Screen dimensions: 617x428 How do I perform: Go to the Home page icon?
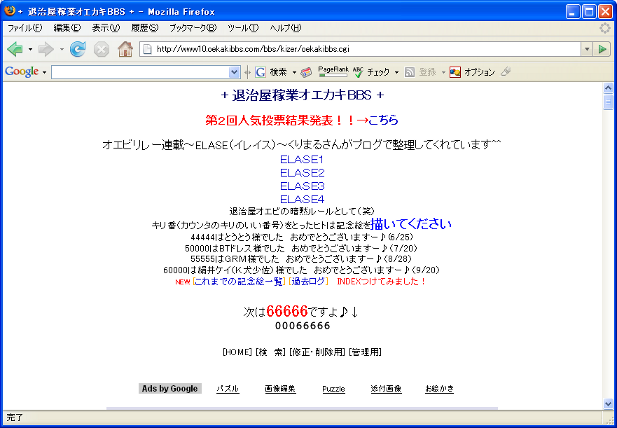point(125,48)
